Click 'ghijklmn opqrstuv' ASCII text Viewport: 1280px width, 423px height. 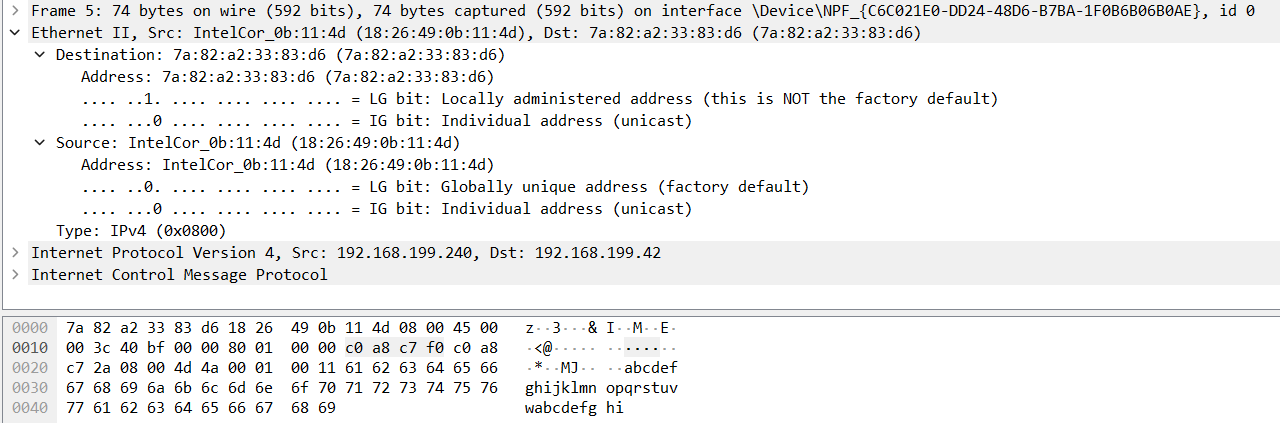coord(601,388)
